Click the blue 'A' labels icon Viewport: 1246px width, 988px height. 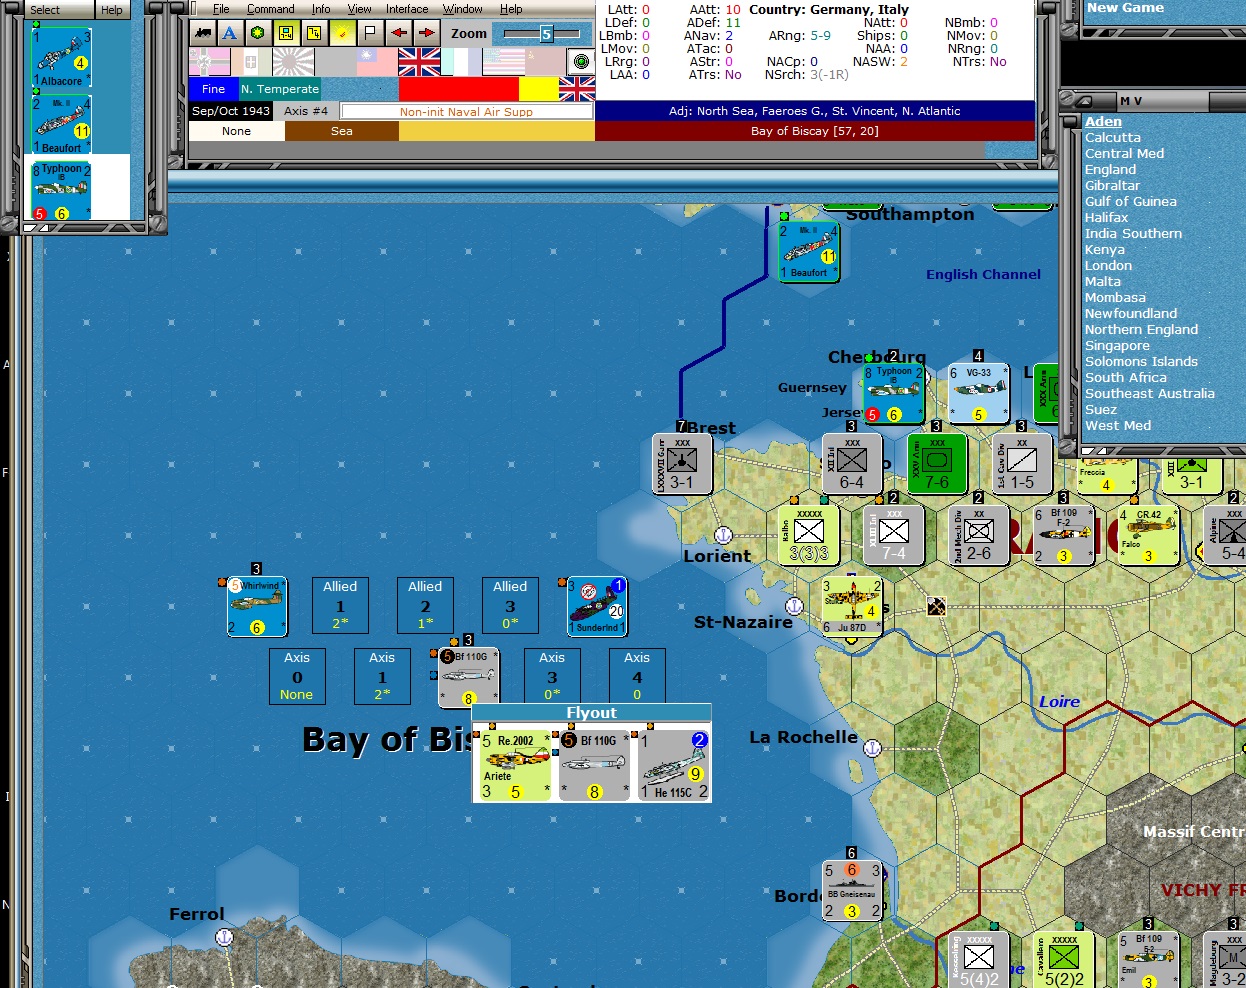click(229, 34)
